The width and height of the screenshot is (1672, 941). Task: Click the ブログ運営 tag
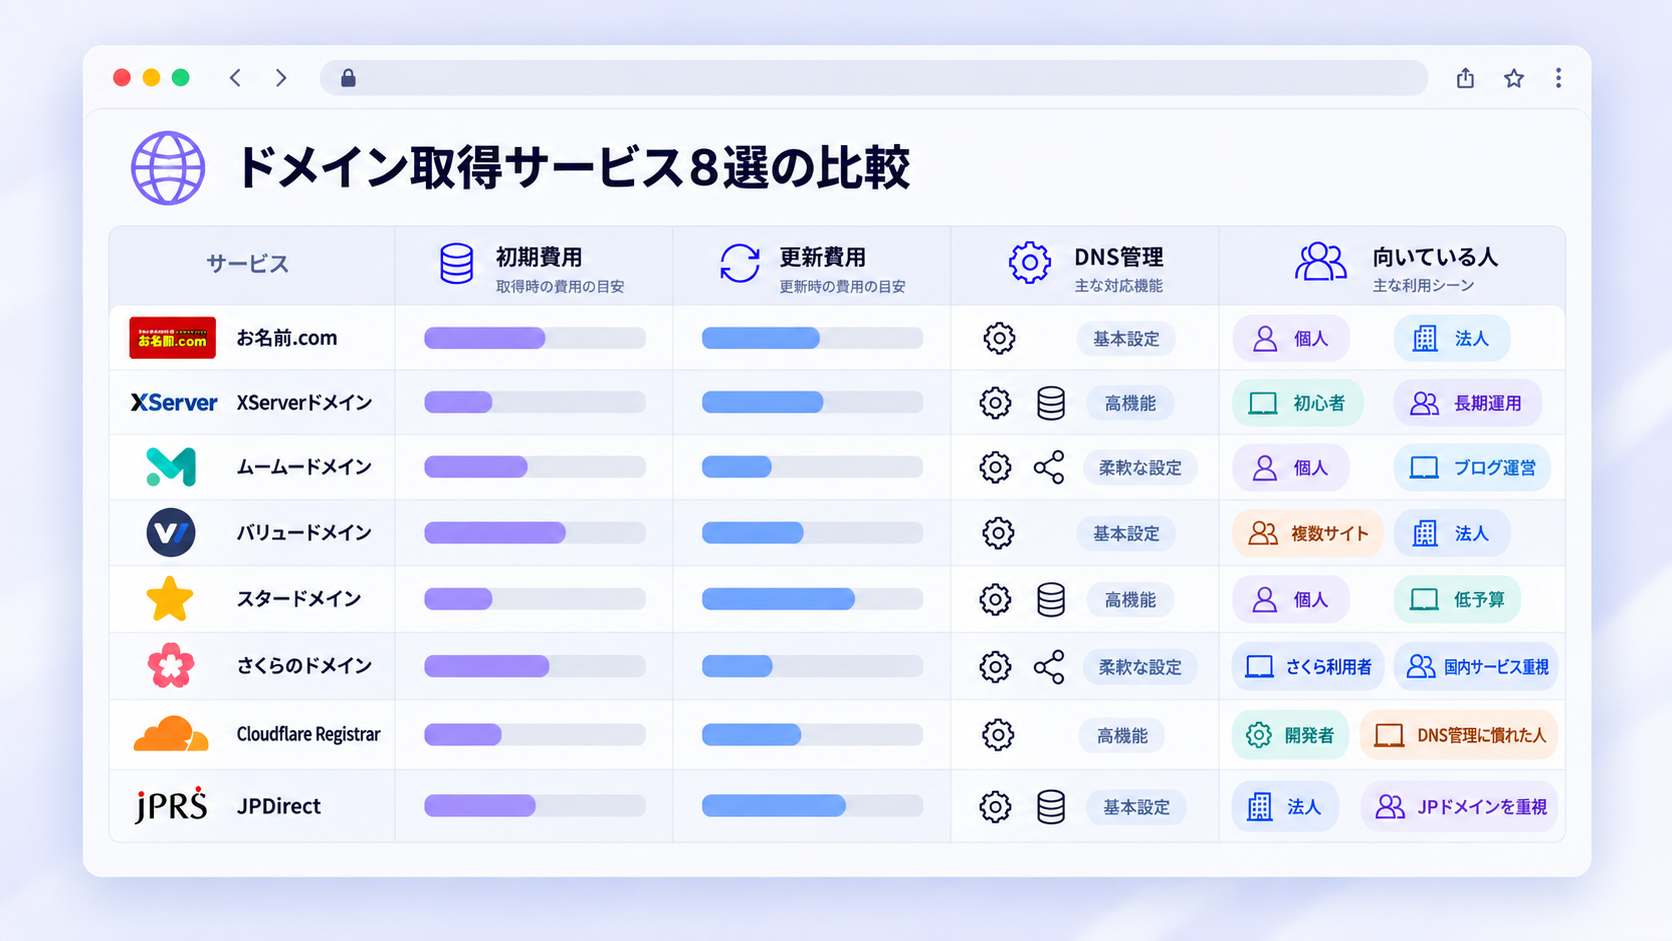pos(1472,467)
